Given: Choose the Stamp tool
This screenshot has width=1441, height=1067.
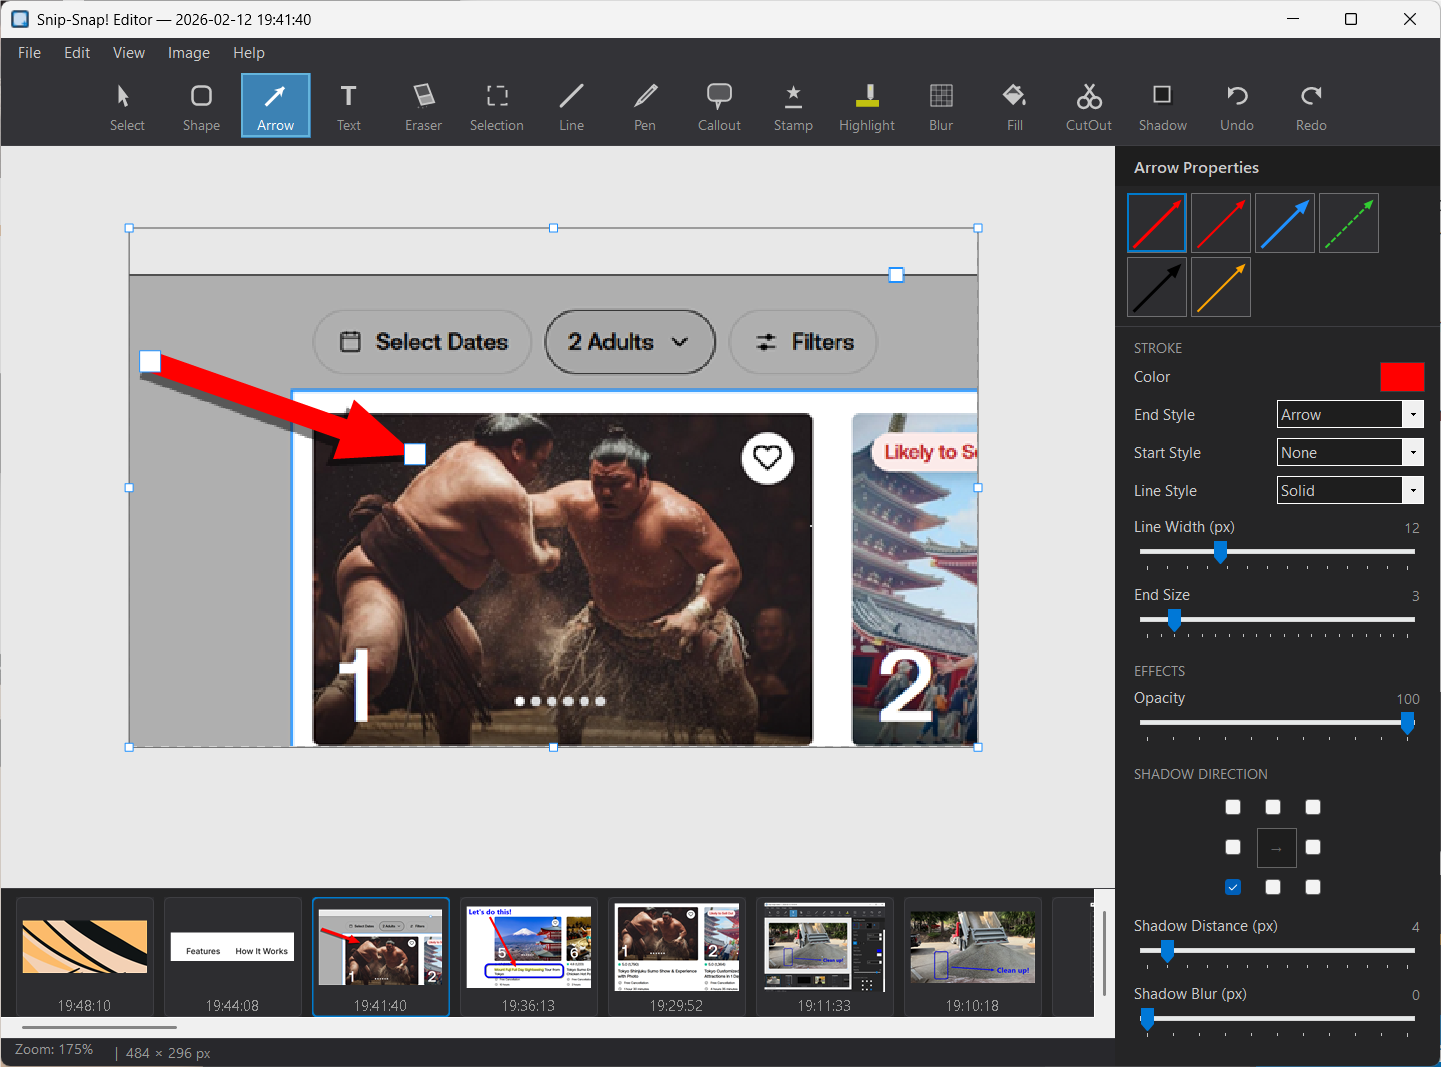Looking at the screenshot, I should click(793, 106).
